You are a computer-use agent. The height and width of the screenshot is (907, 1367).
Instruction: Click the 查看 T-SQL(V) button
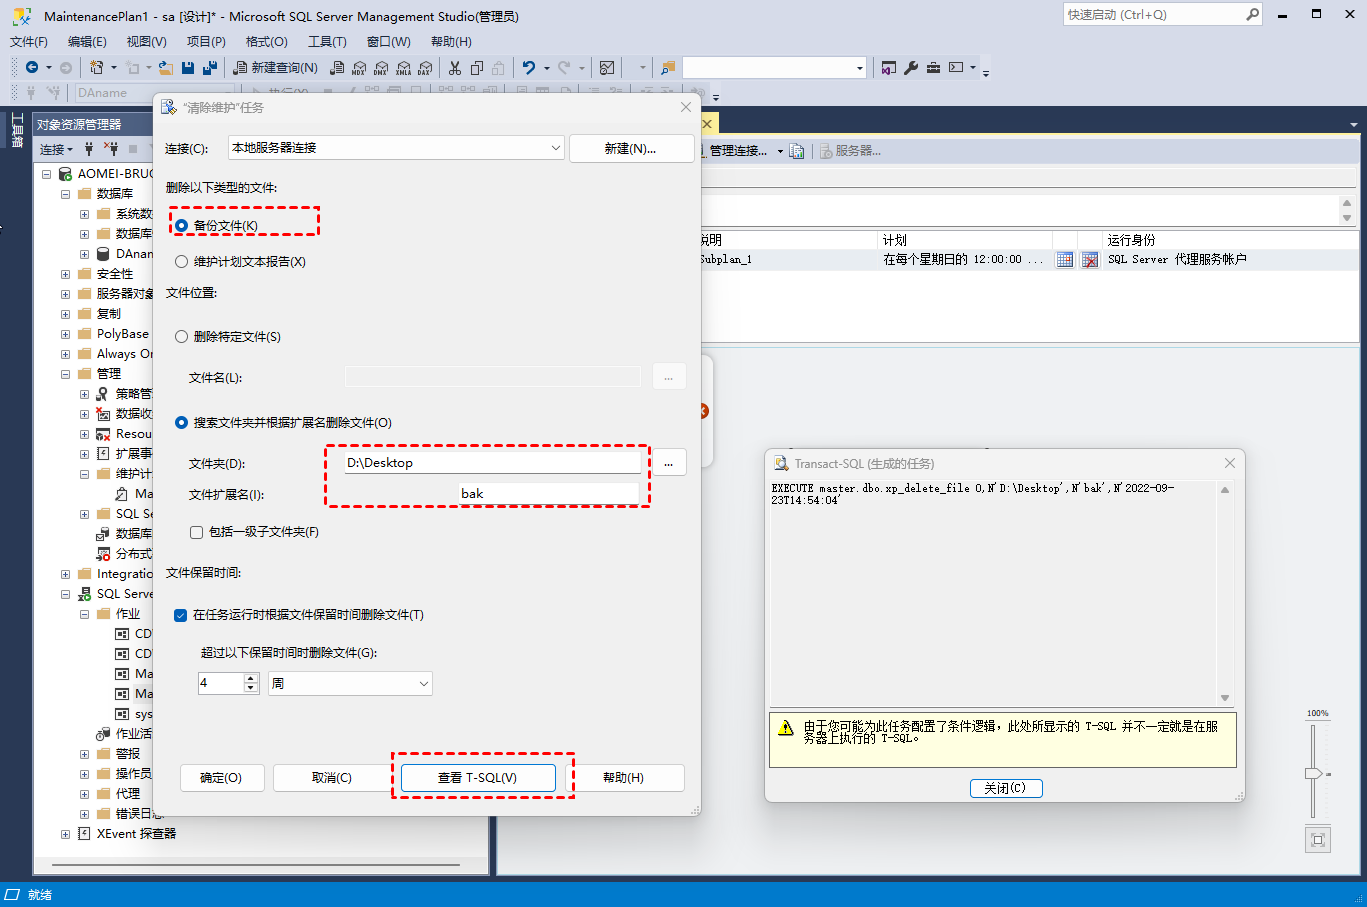(x=478, y=778)
